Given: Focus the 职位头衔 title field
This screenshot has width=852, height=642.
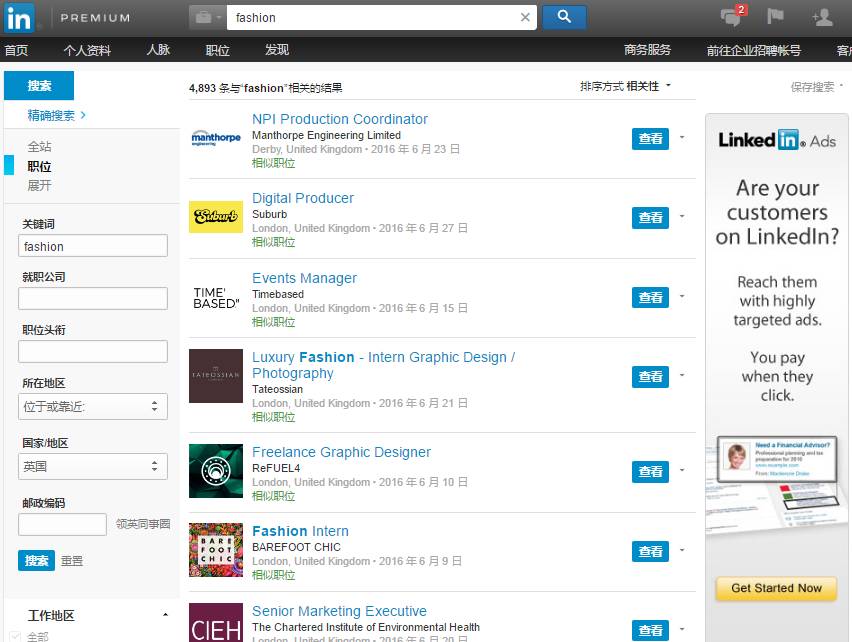Looking at the screenshot, I should tap(93, 351).
